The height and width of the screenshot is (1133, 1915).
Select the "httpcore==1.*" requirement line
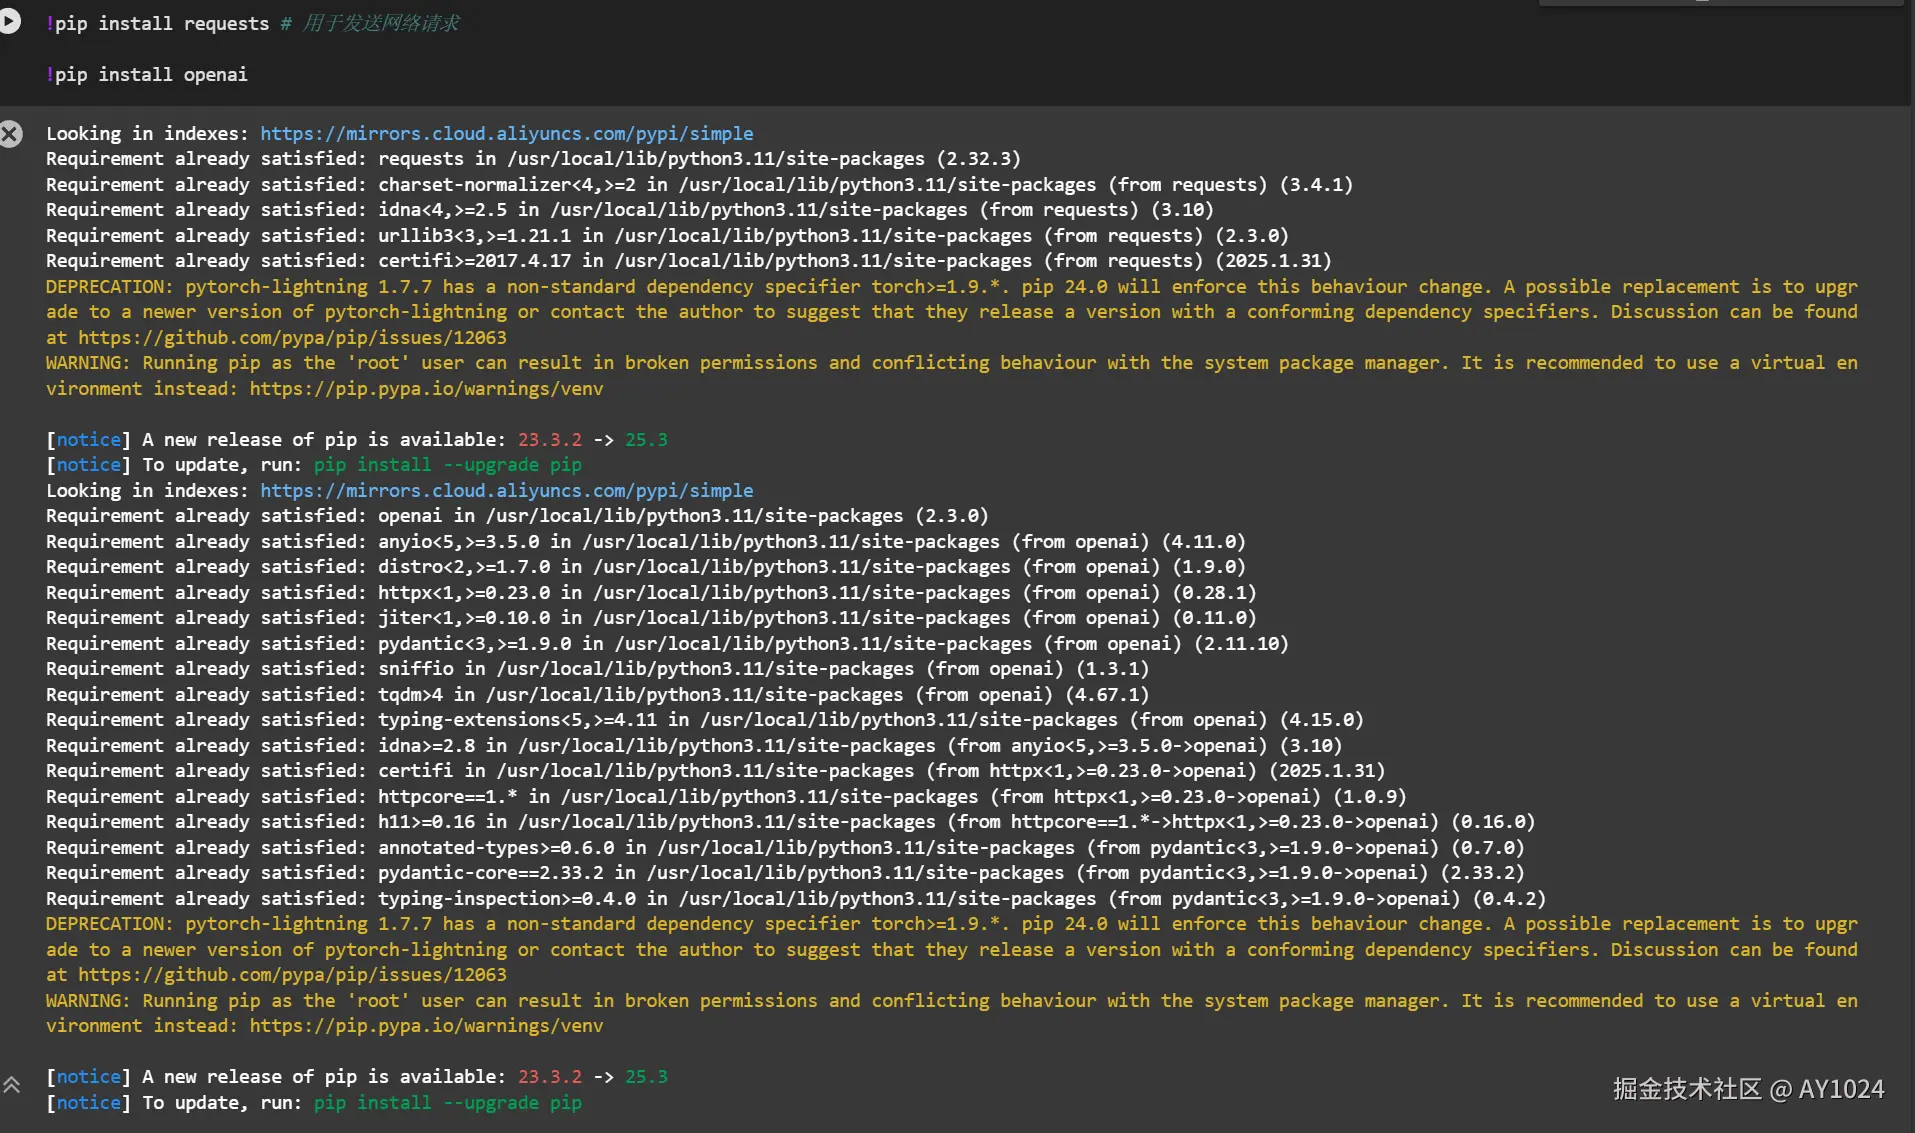coord(726,797)
